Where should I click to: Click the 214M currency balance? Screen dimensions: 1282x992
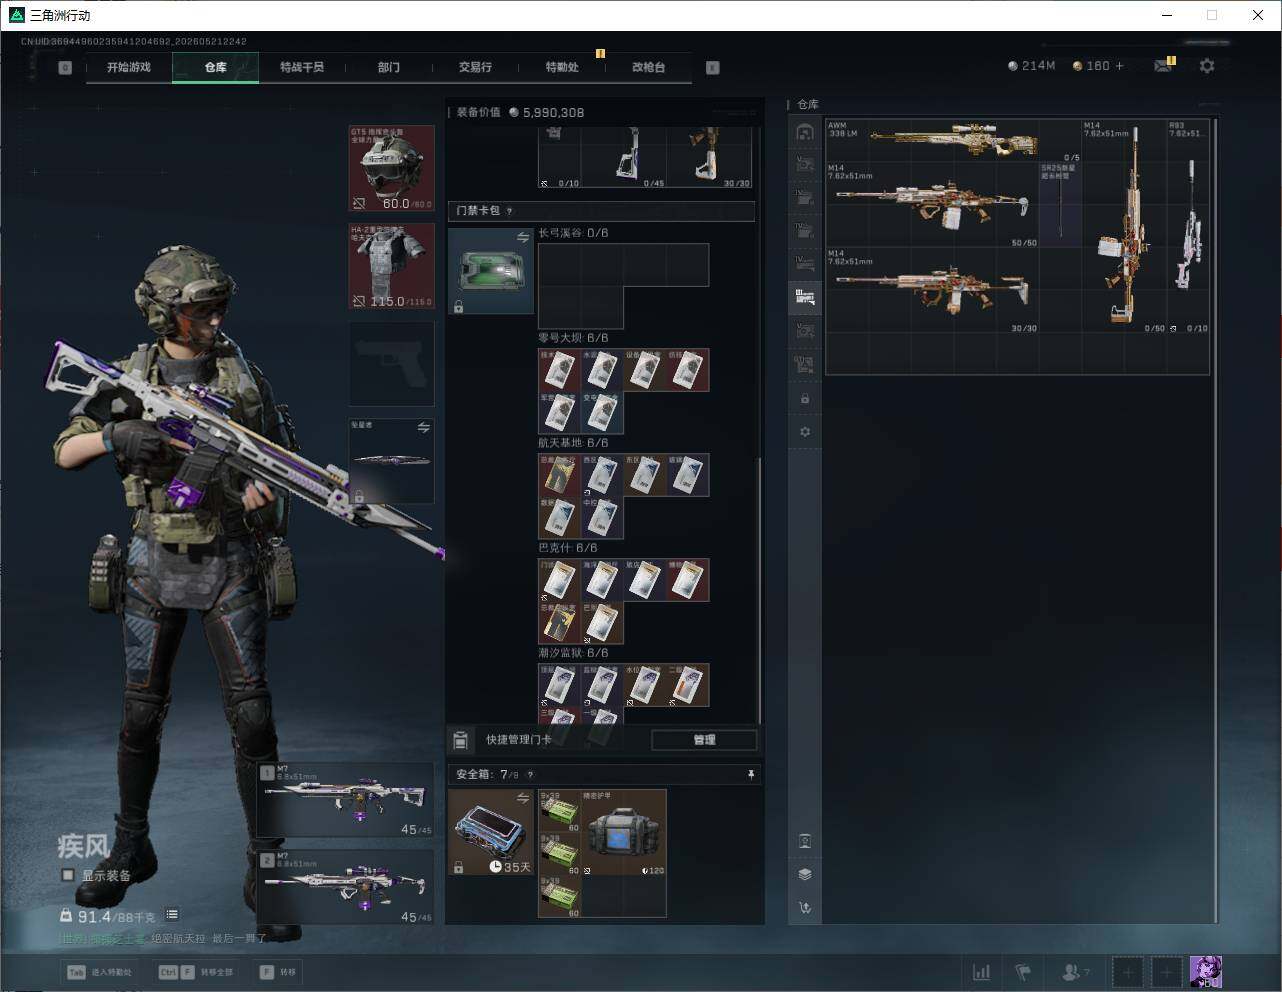1032,66
